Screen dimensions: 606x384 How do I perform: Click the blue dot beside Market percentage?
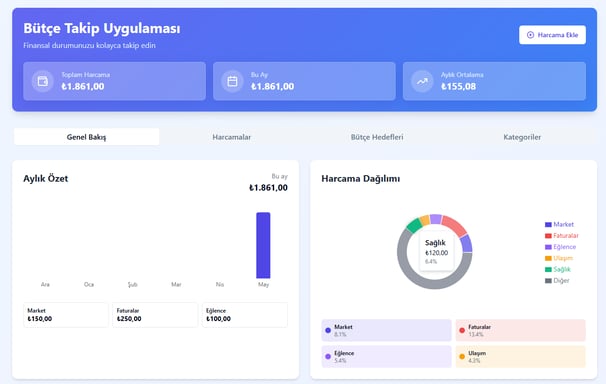[328, 330]
